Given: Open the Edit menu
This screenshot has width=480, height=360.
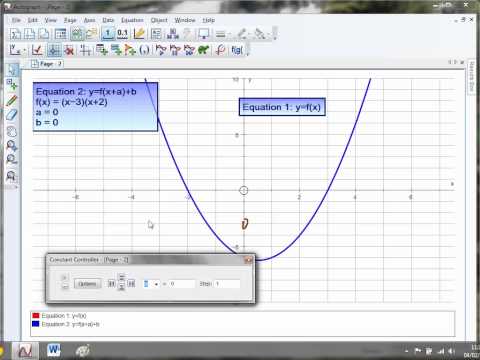Looking at the screenshot, I should point(33,20).
